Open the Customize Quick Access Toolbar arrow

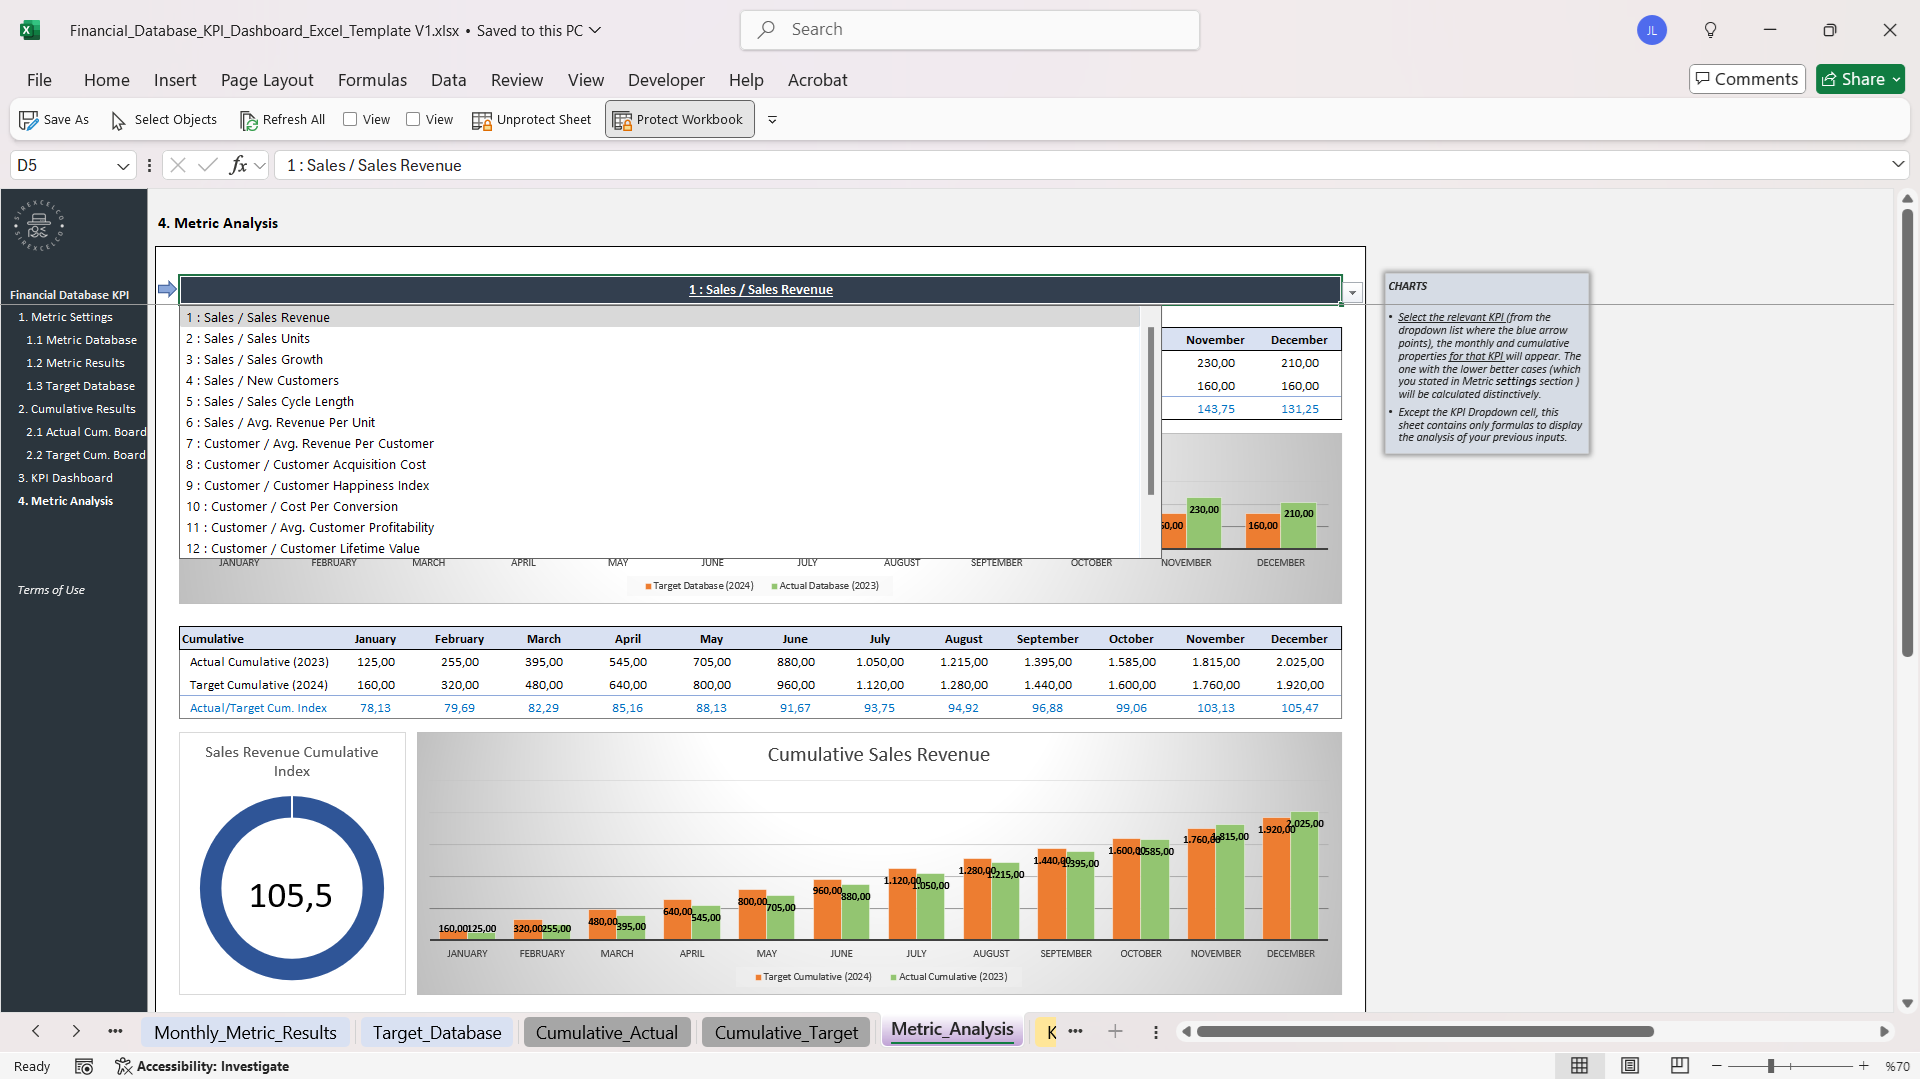[x=772, y=120]
